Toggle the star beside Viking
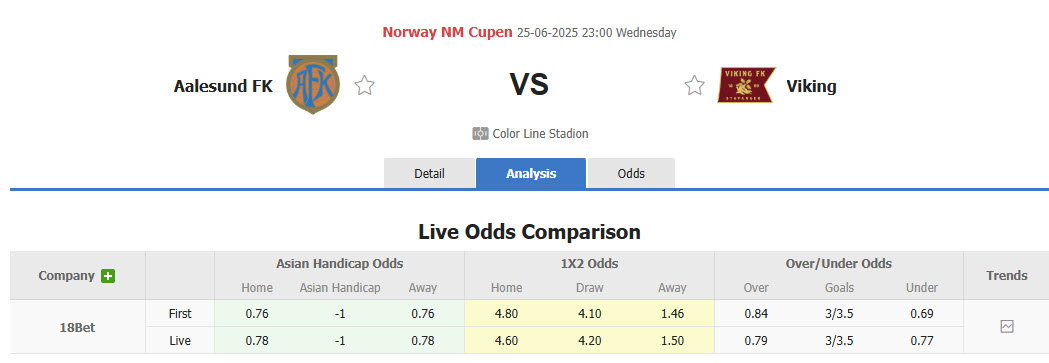1049x363 pixels. [694, 86]
